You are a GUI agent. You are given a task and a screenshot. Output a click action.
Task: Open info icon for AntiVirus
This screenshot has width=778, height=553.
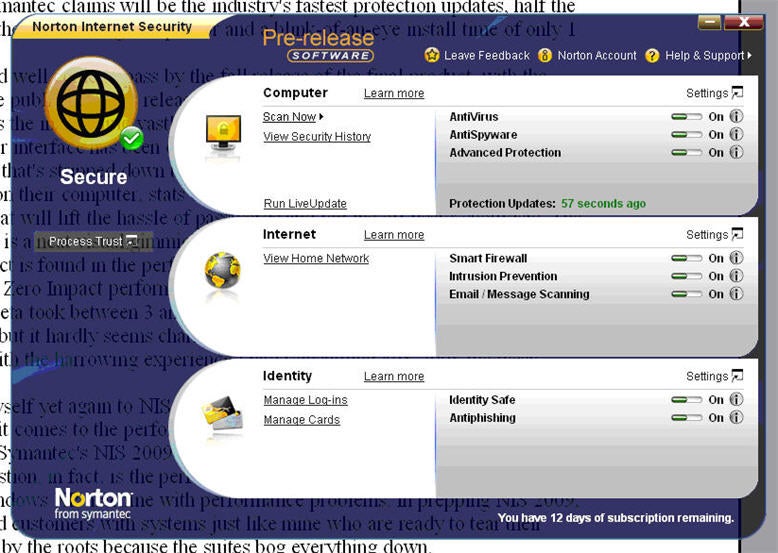(736, 116)
